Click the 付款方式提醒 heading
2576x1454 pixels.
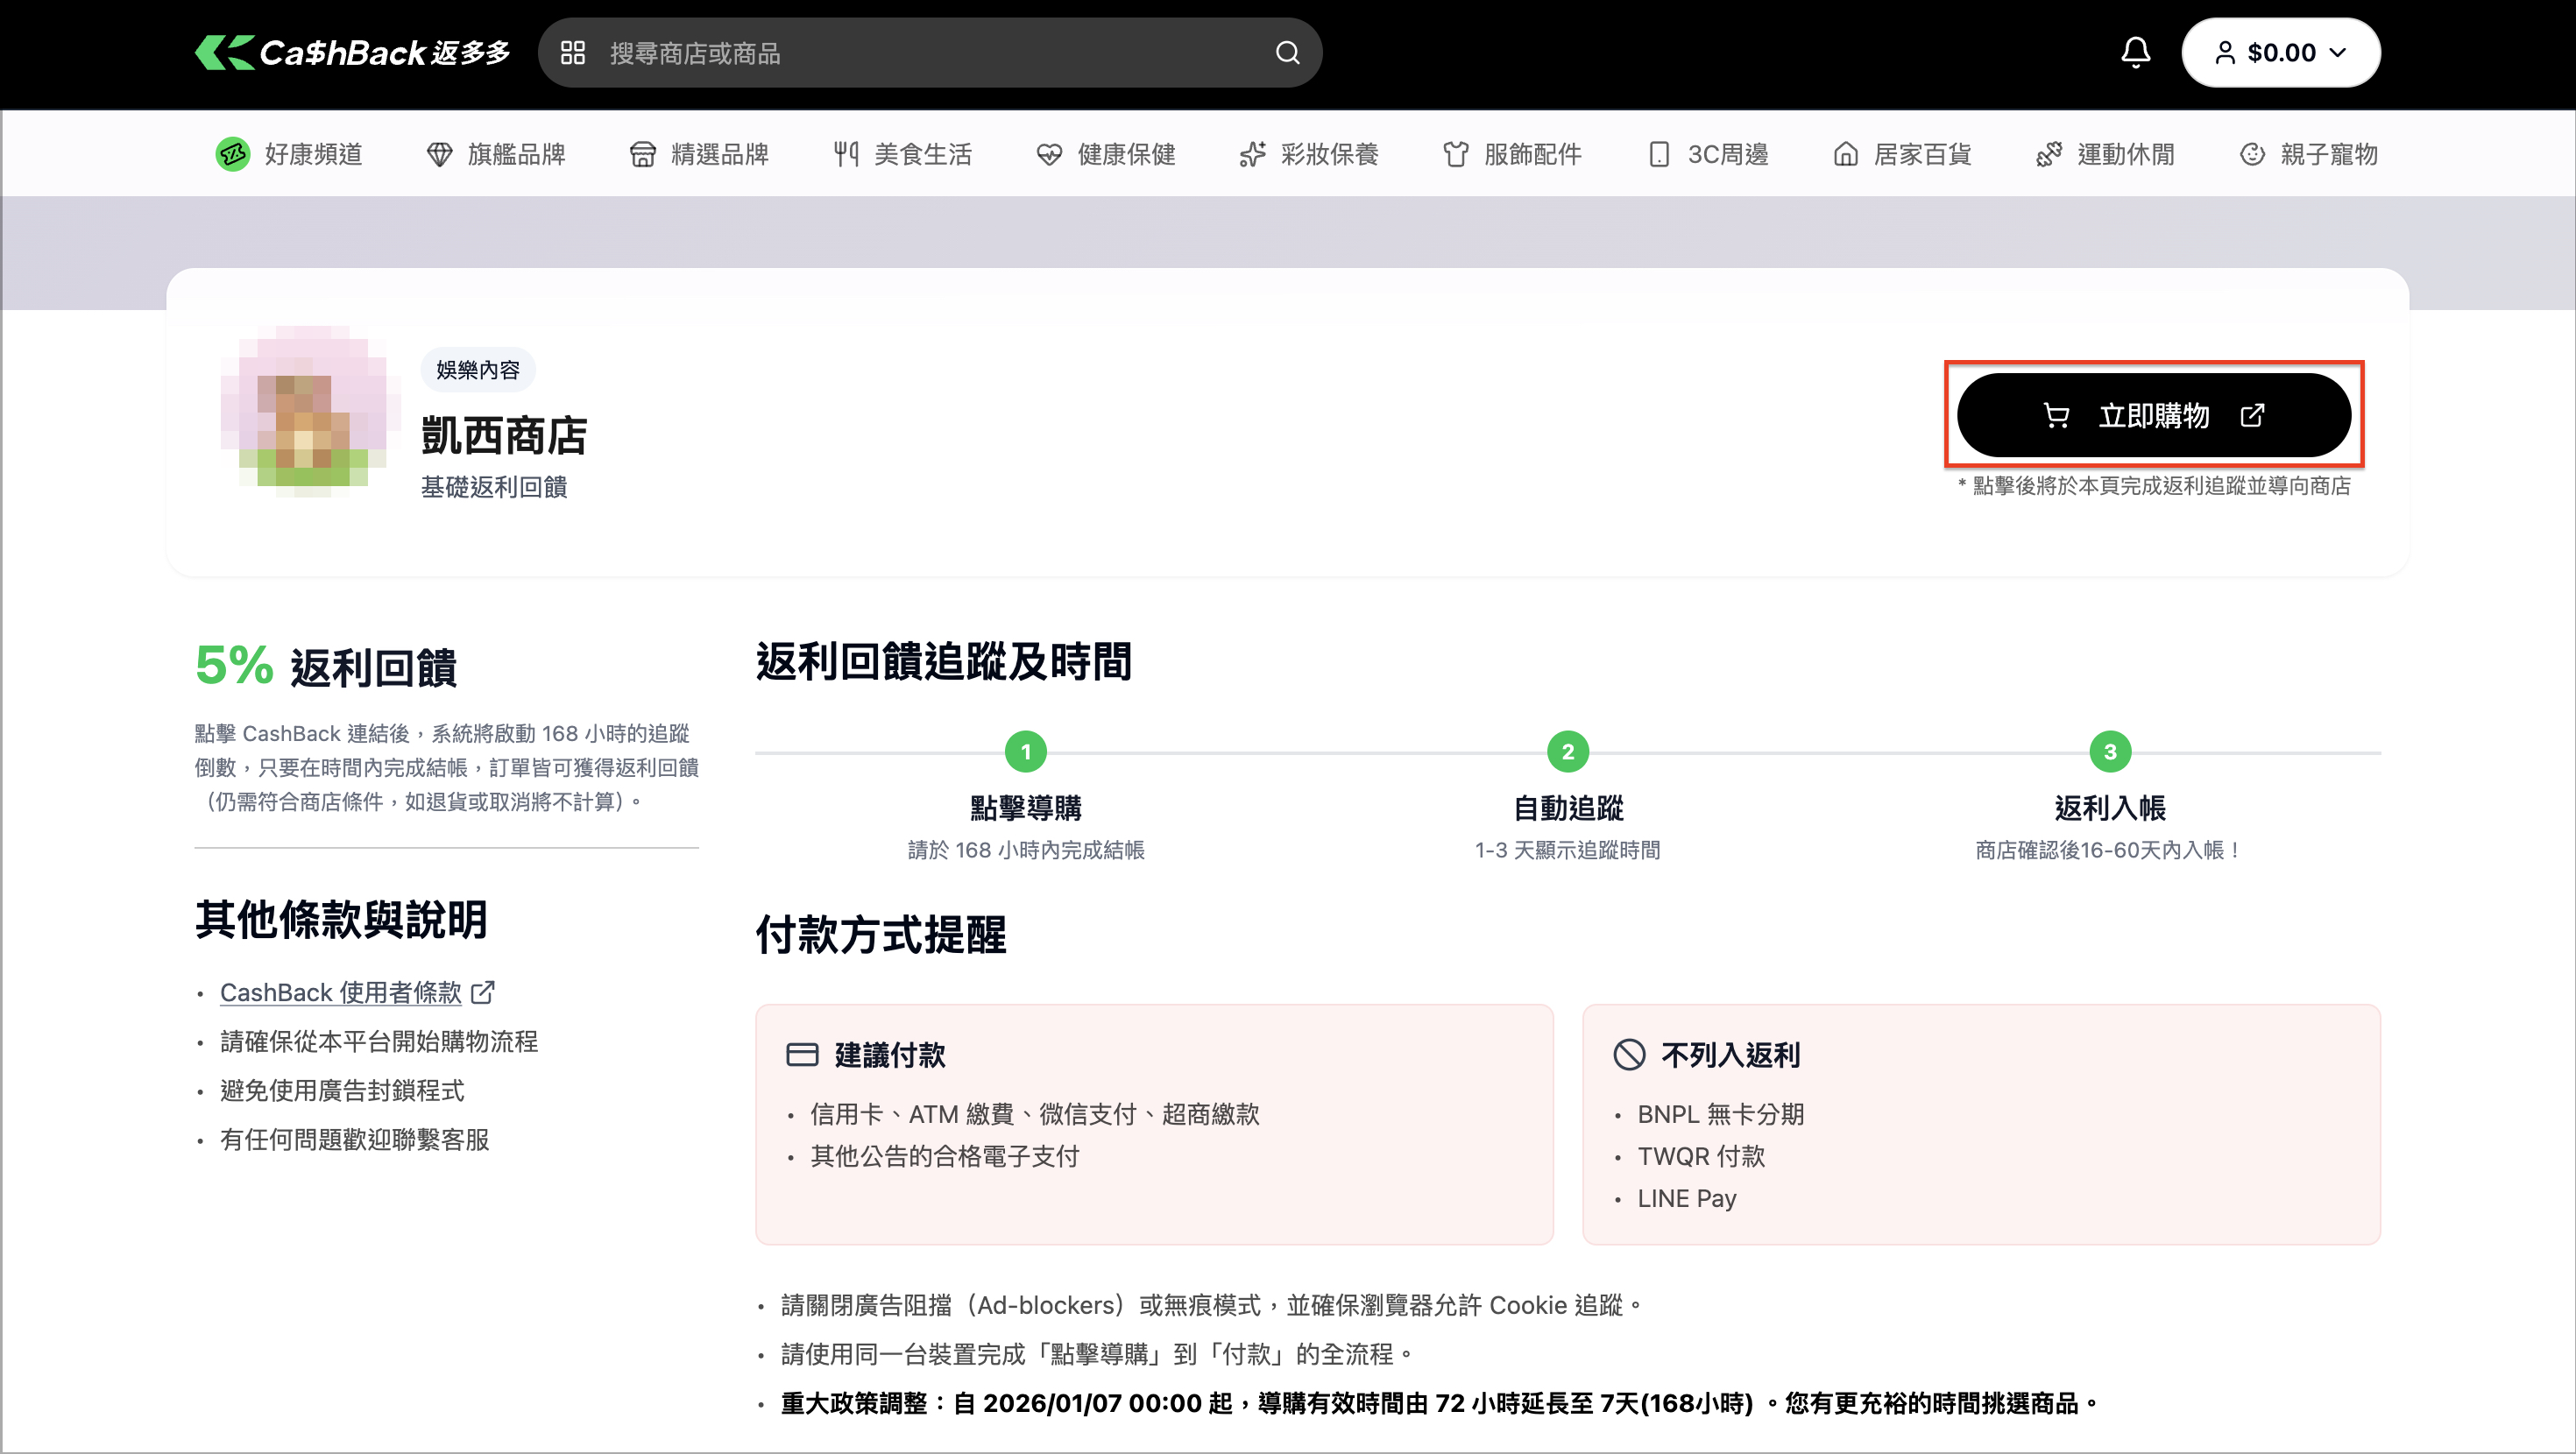(x=881, y=935)
